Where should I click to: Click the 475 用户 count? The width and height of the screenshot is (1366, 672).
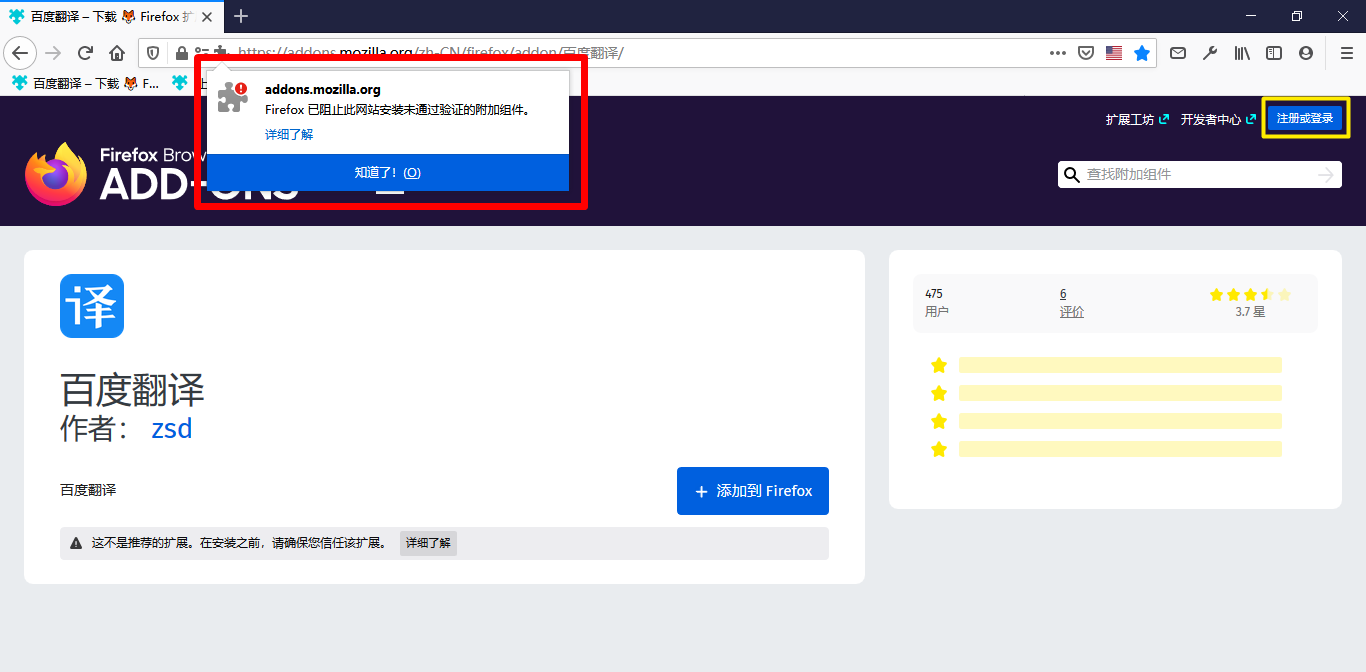[x=937, y=303]
